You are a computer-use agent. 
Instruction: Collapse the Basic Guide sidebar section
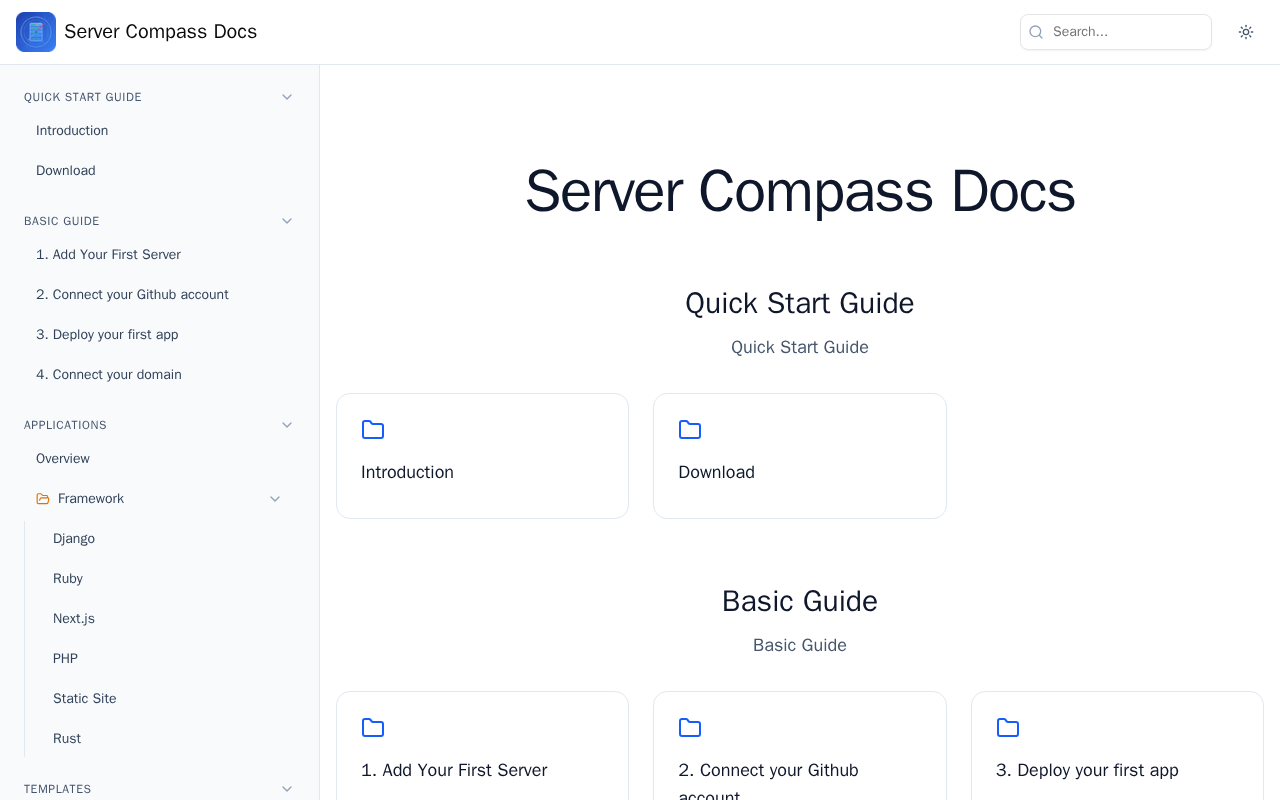coord(287,221)
